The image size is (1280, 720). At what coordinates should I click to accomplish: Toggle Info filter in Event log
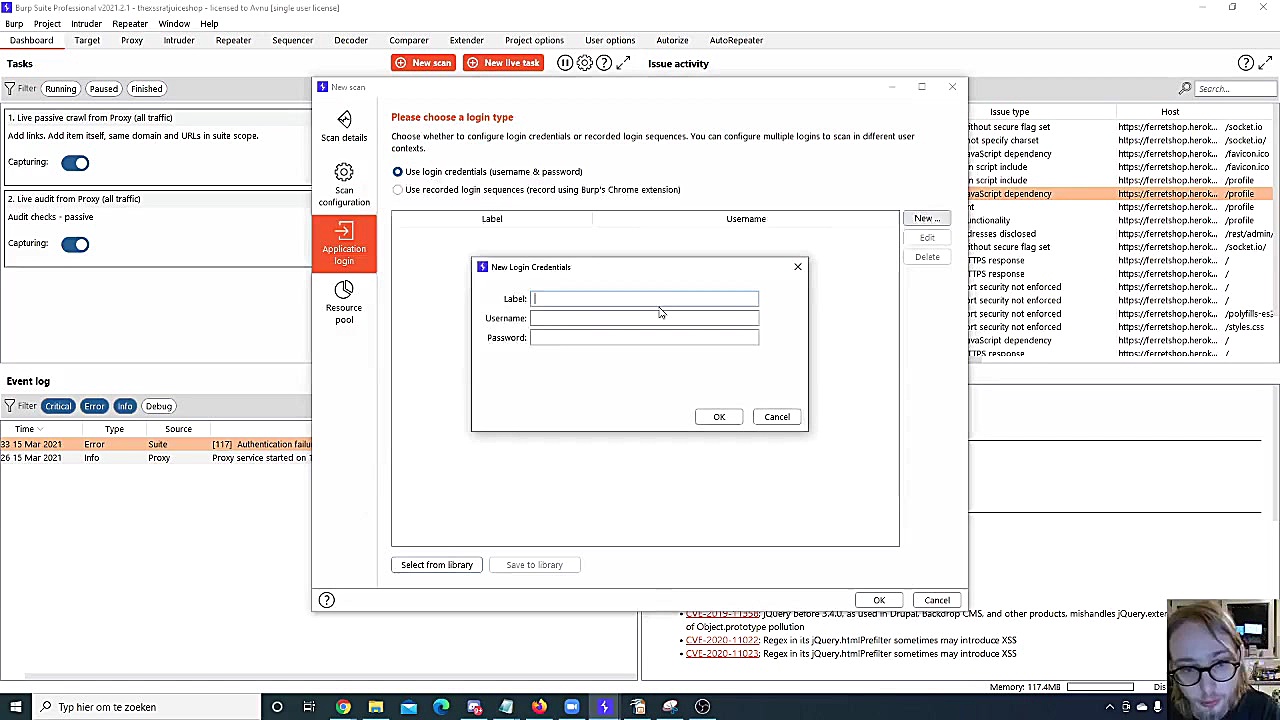point(125,406)
